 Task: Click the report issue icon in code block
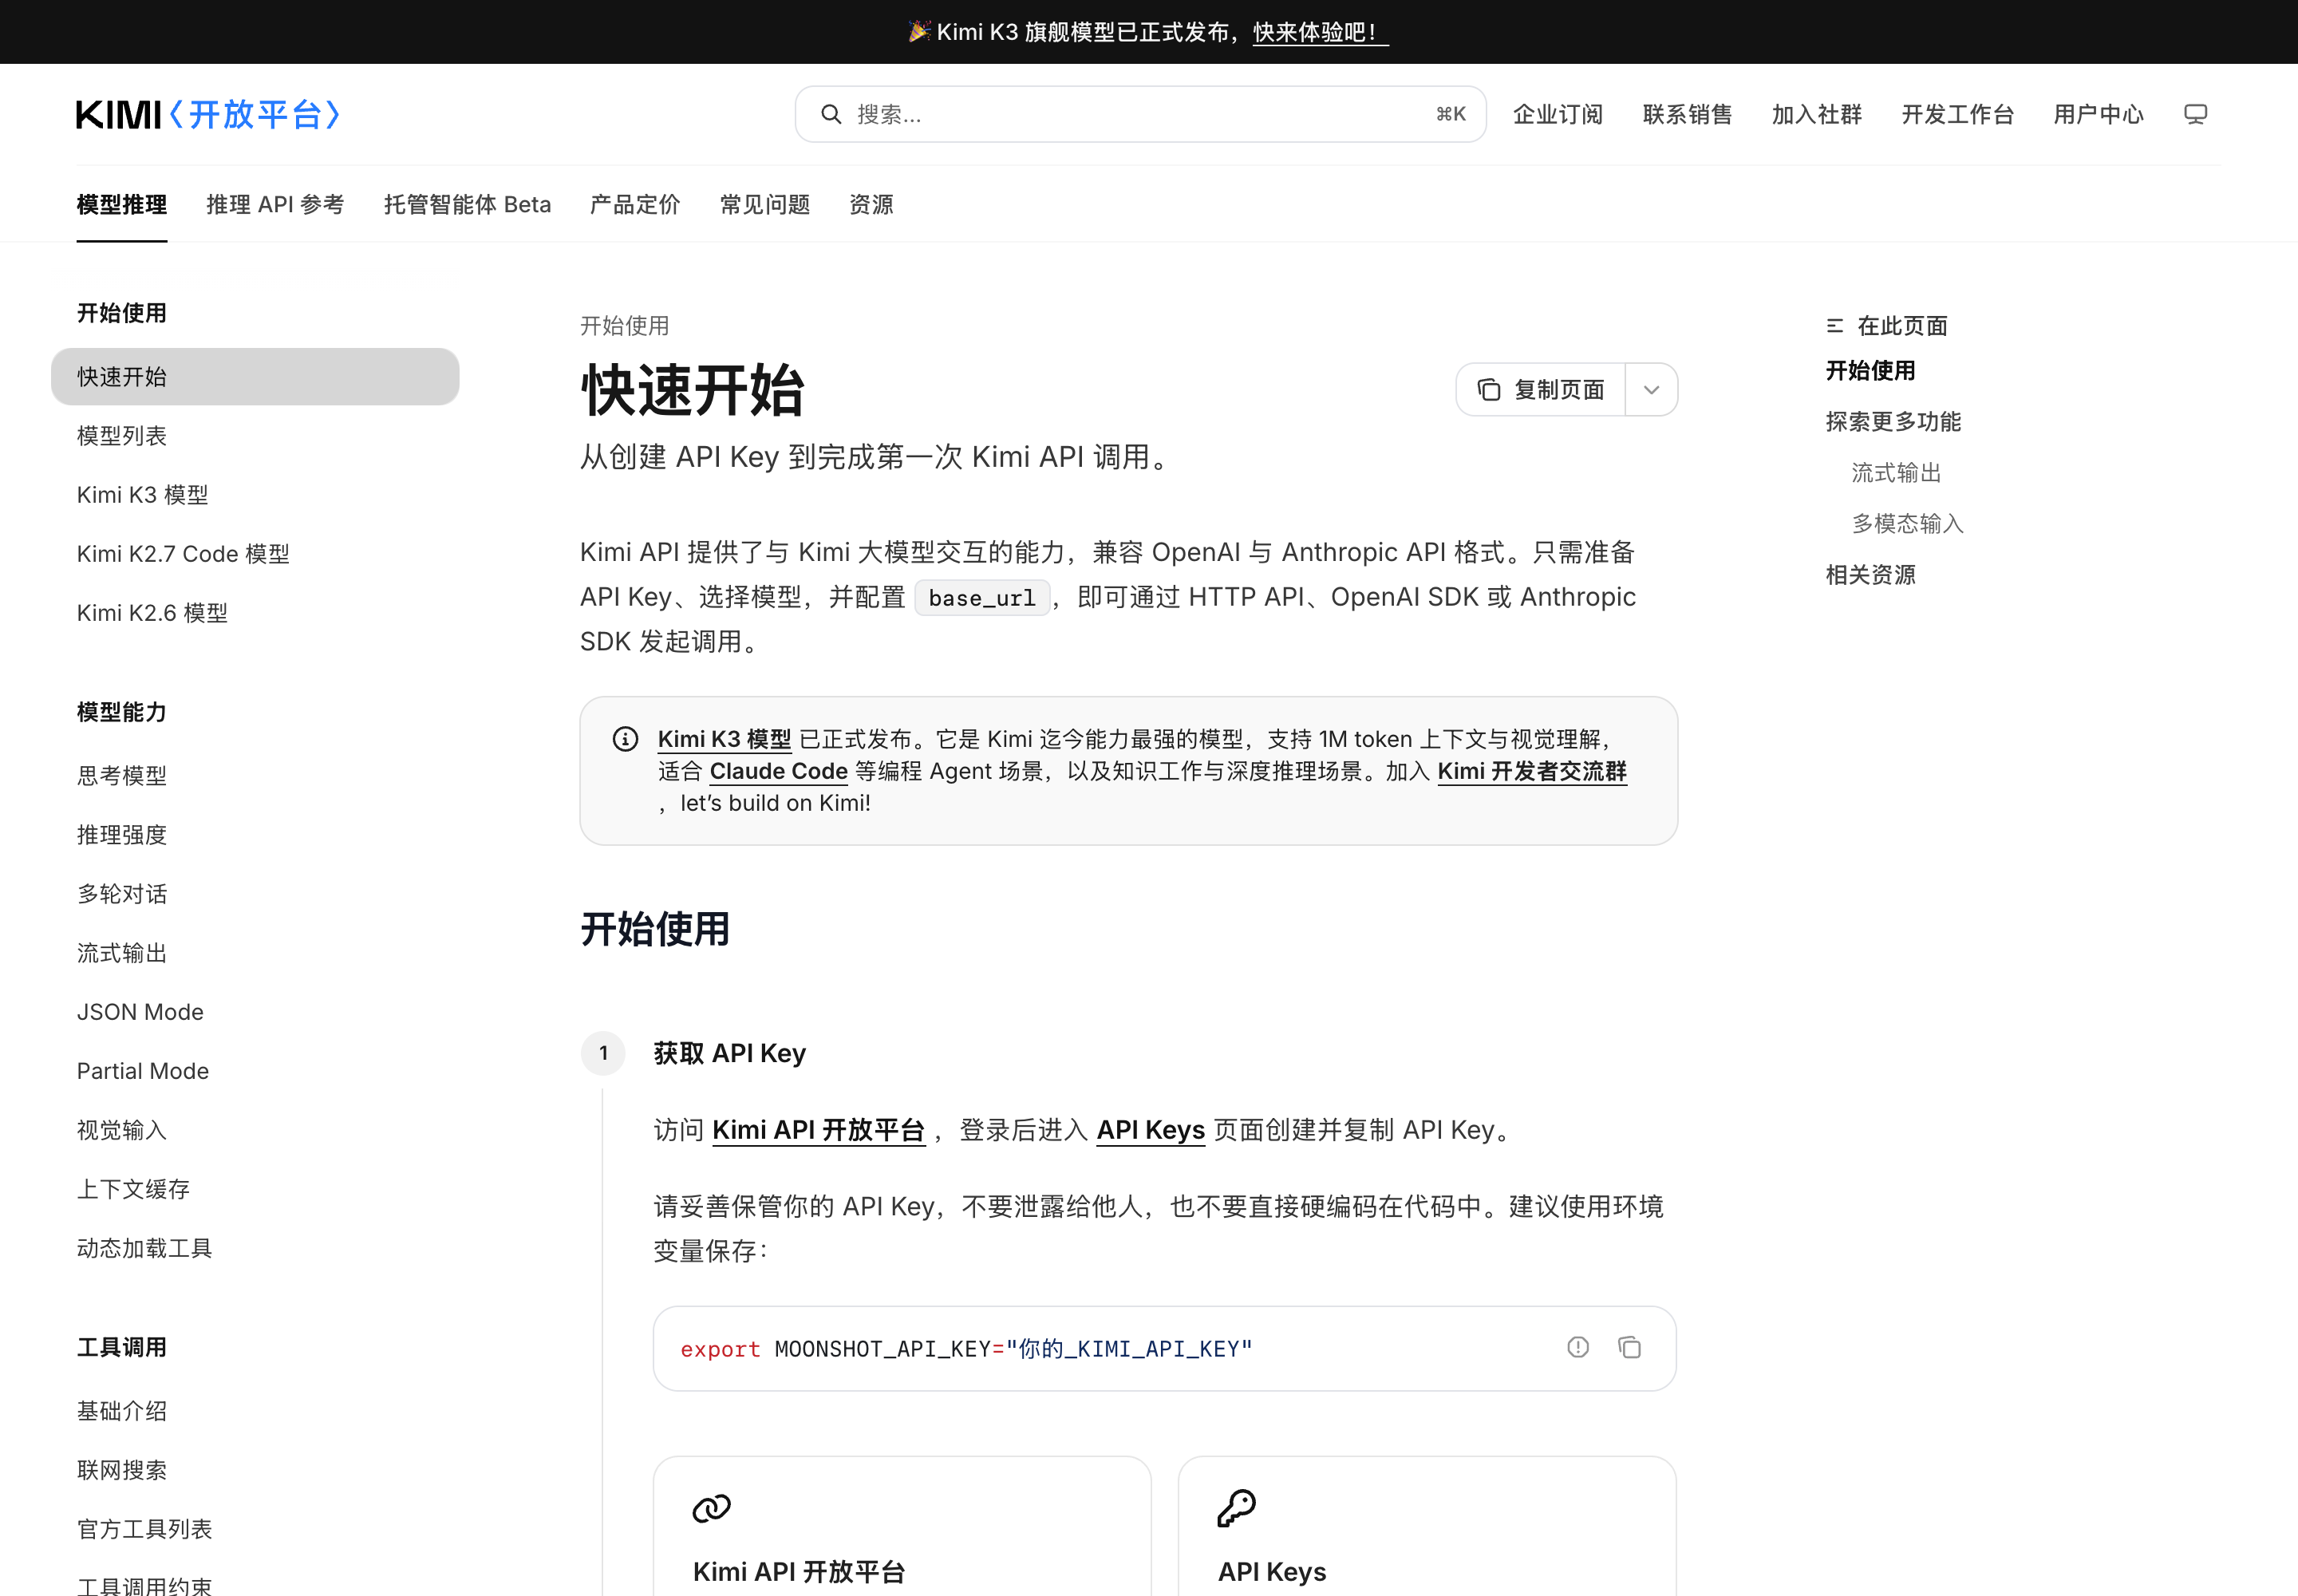(x=1578, y=1348)
